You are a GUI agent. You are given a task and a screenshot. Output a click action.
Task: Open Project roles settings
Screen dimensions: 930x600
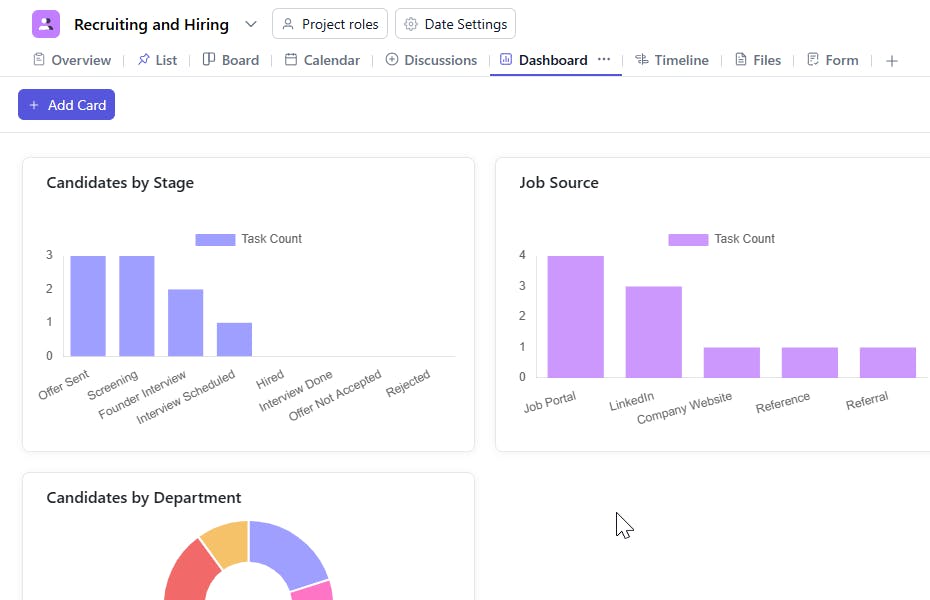click(329, 24)
